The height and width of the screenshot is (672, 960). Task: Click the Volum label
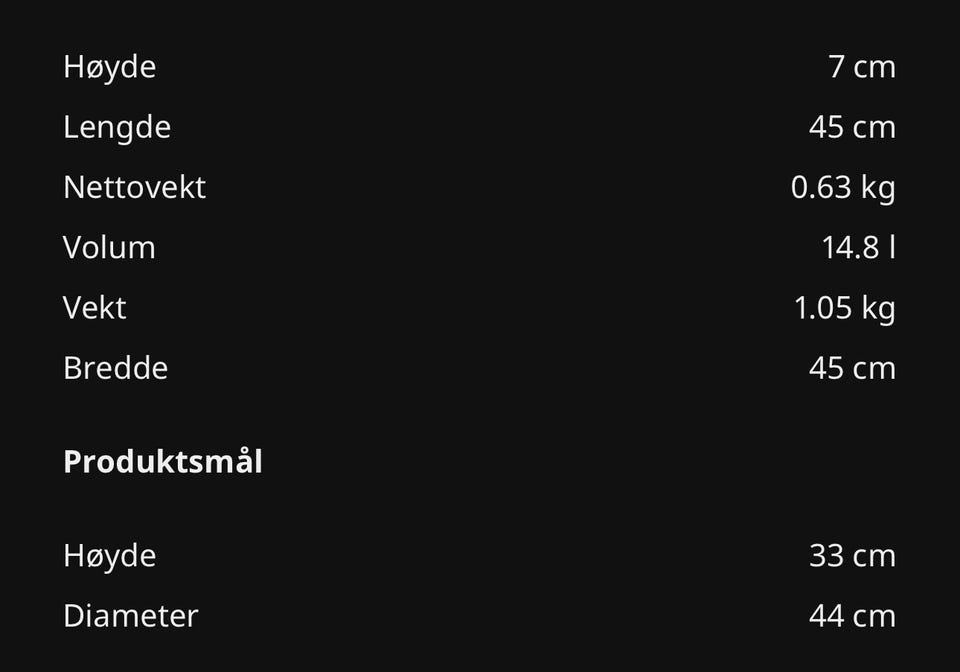[109, 248]
